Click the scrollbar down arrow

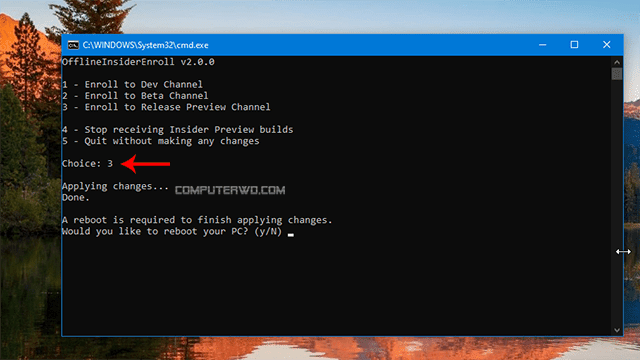617,330
